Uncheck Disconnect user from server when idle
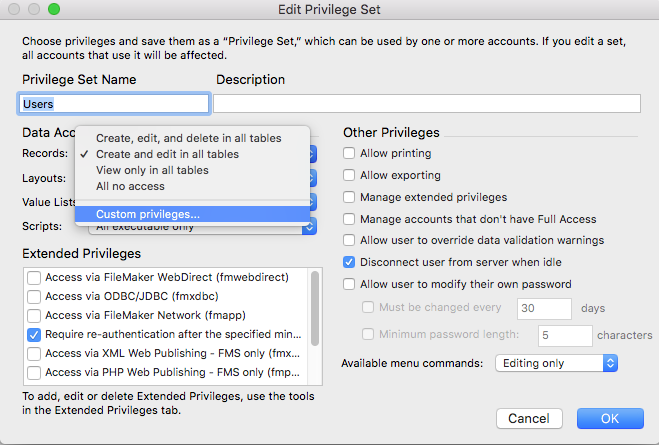 (349, 263)
